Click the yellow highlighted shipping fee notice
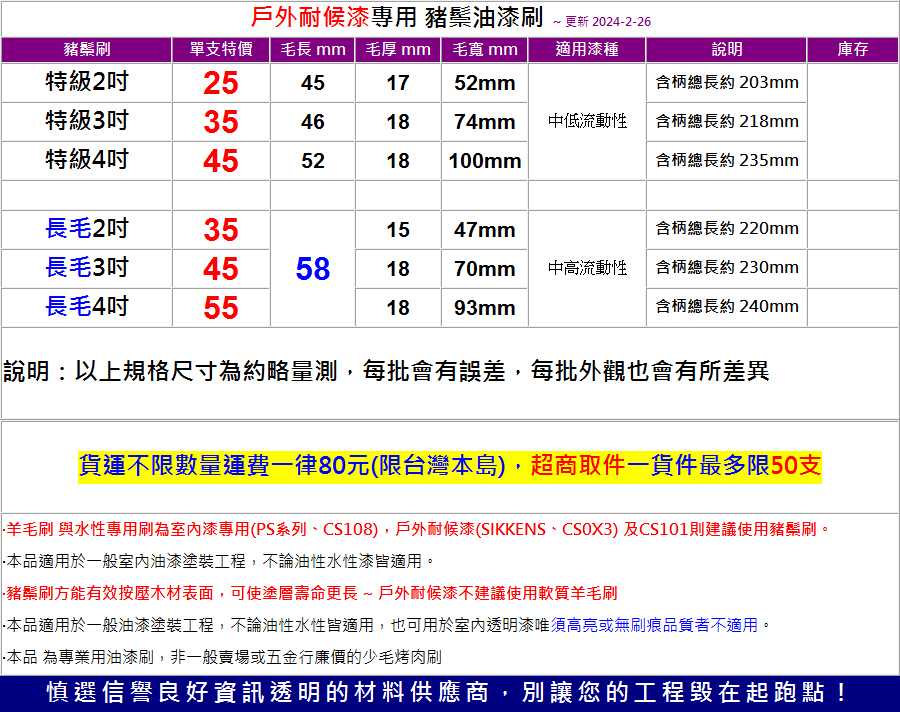Viewport: 900px width, 712px height. [x=450, y=466]
